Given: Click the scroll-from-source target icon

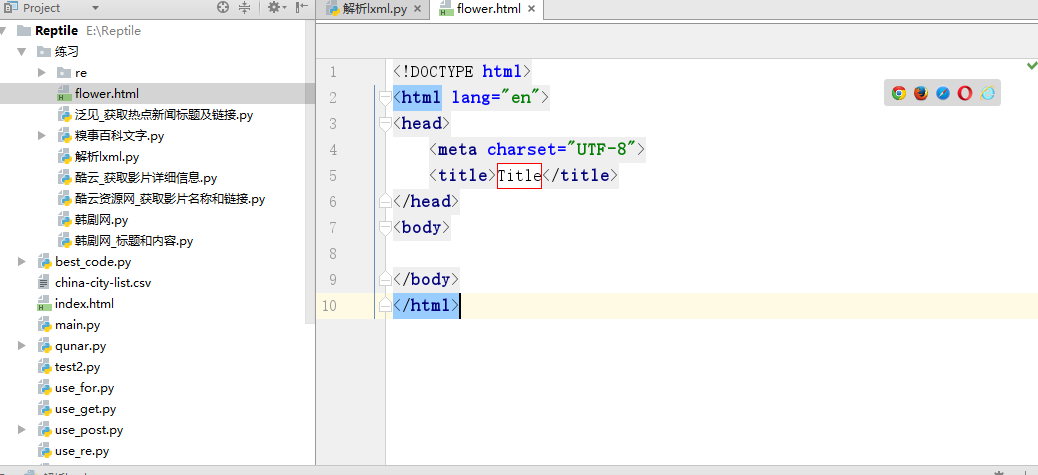Looking at the screenshot, I should 223,8.
